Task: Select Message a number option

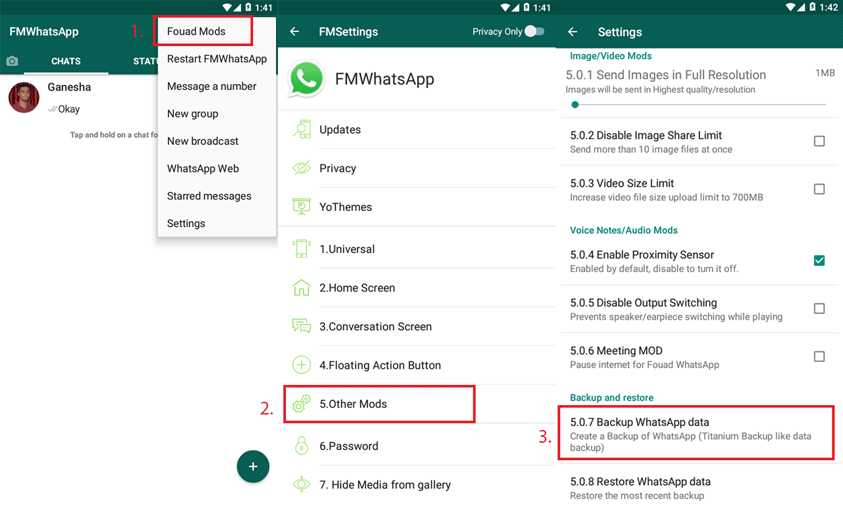Action: click(217, 86)
